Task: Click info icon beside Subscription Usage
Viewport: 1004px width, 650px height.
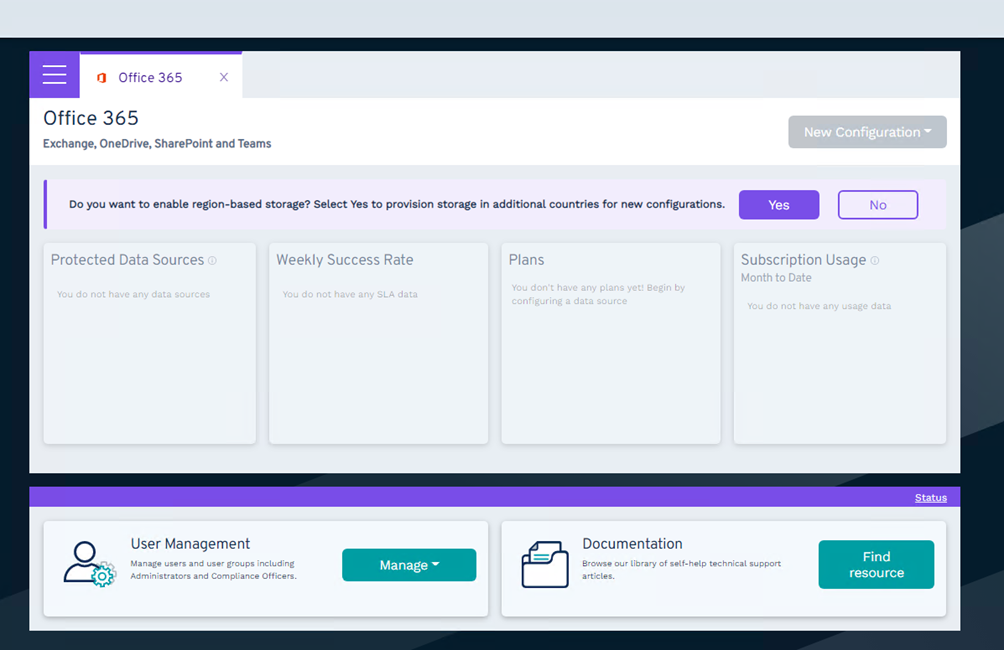Action: coord(875,261)
